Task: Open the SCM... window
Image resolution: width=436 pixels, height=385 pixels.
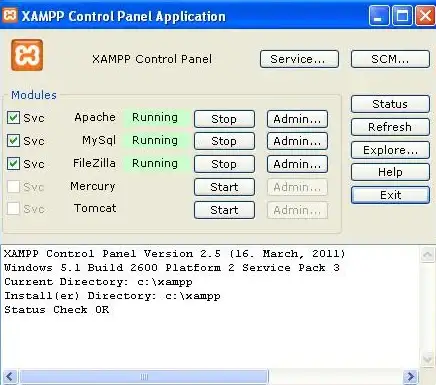Action: coord(390,59)
